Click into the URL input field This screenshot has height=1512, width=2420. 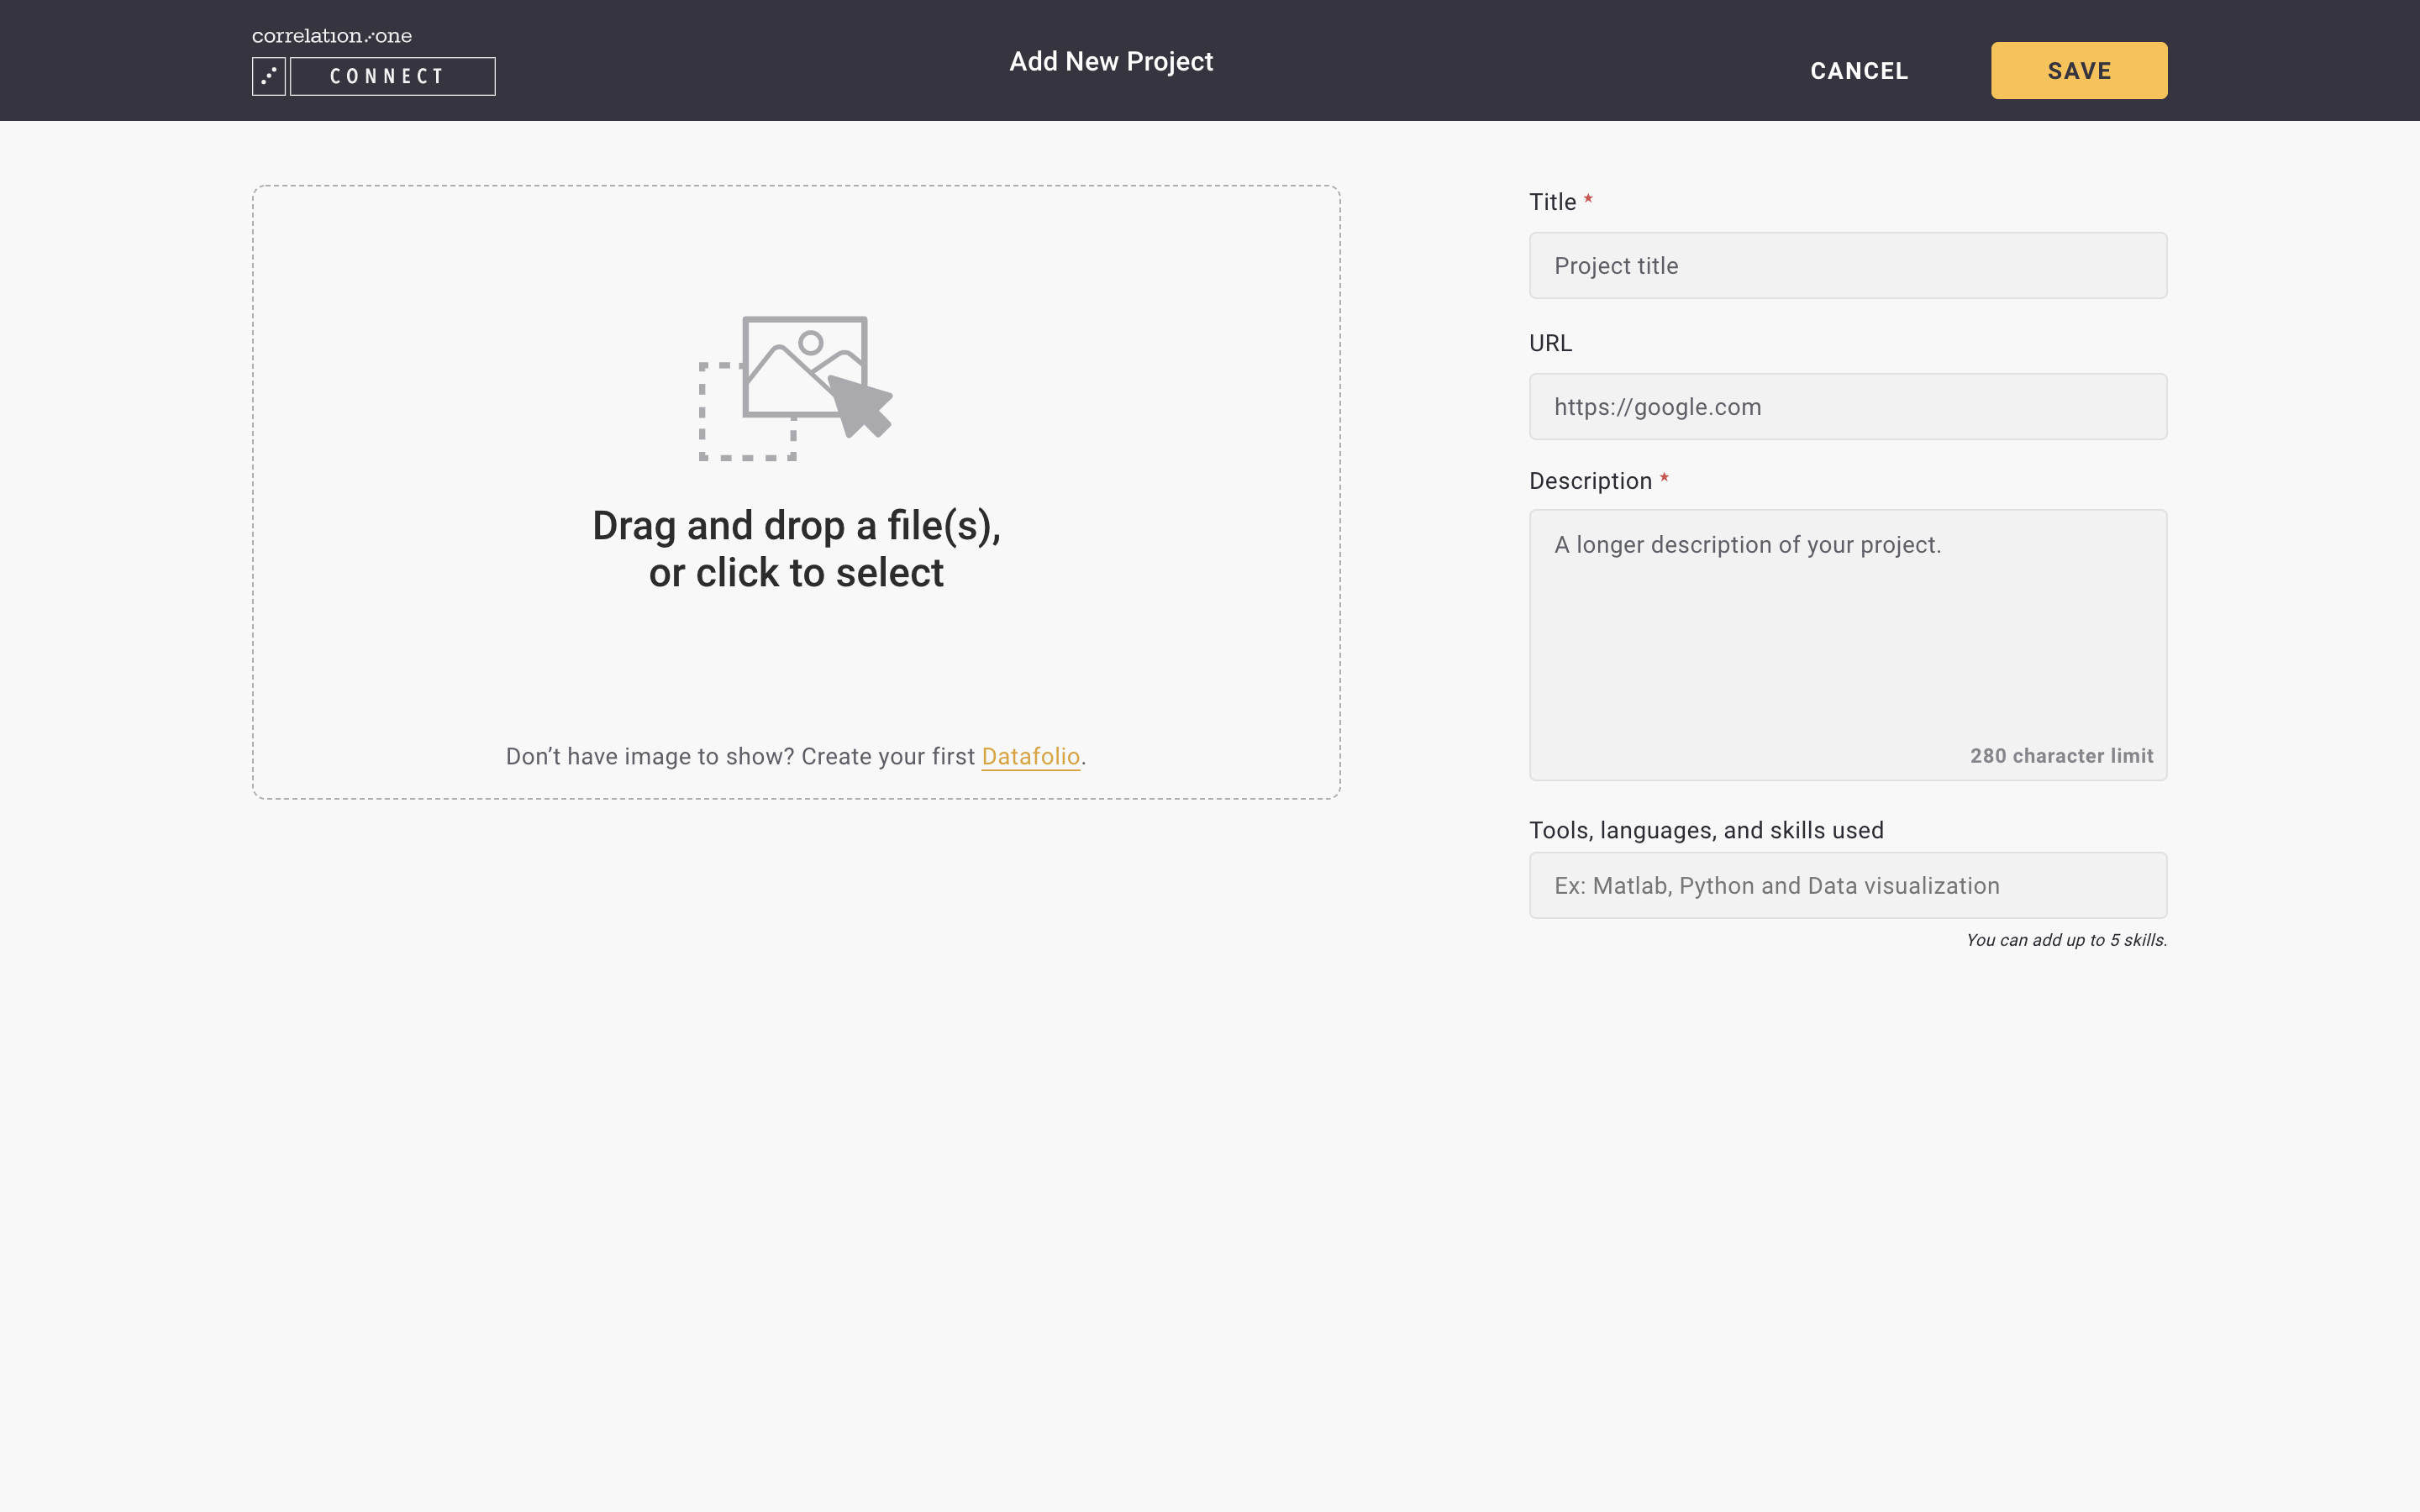click(1847, 407)
